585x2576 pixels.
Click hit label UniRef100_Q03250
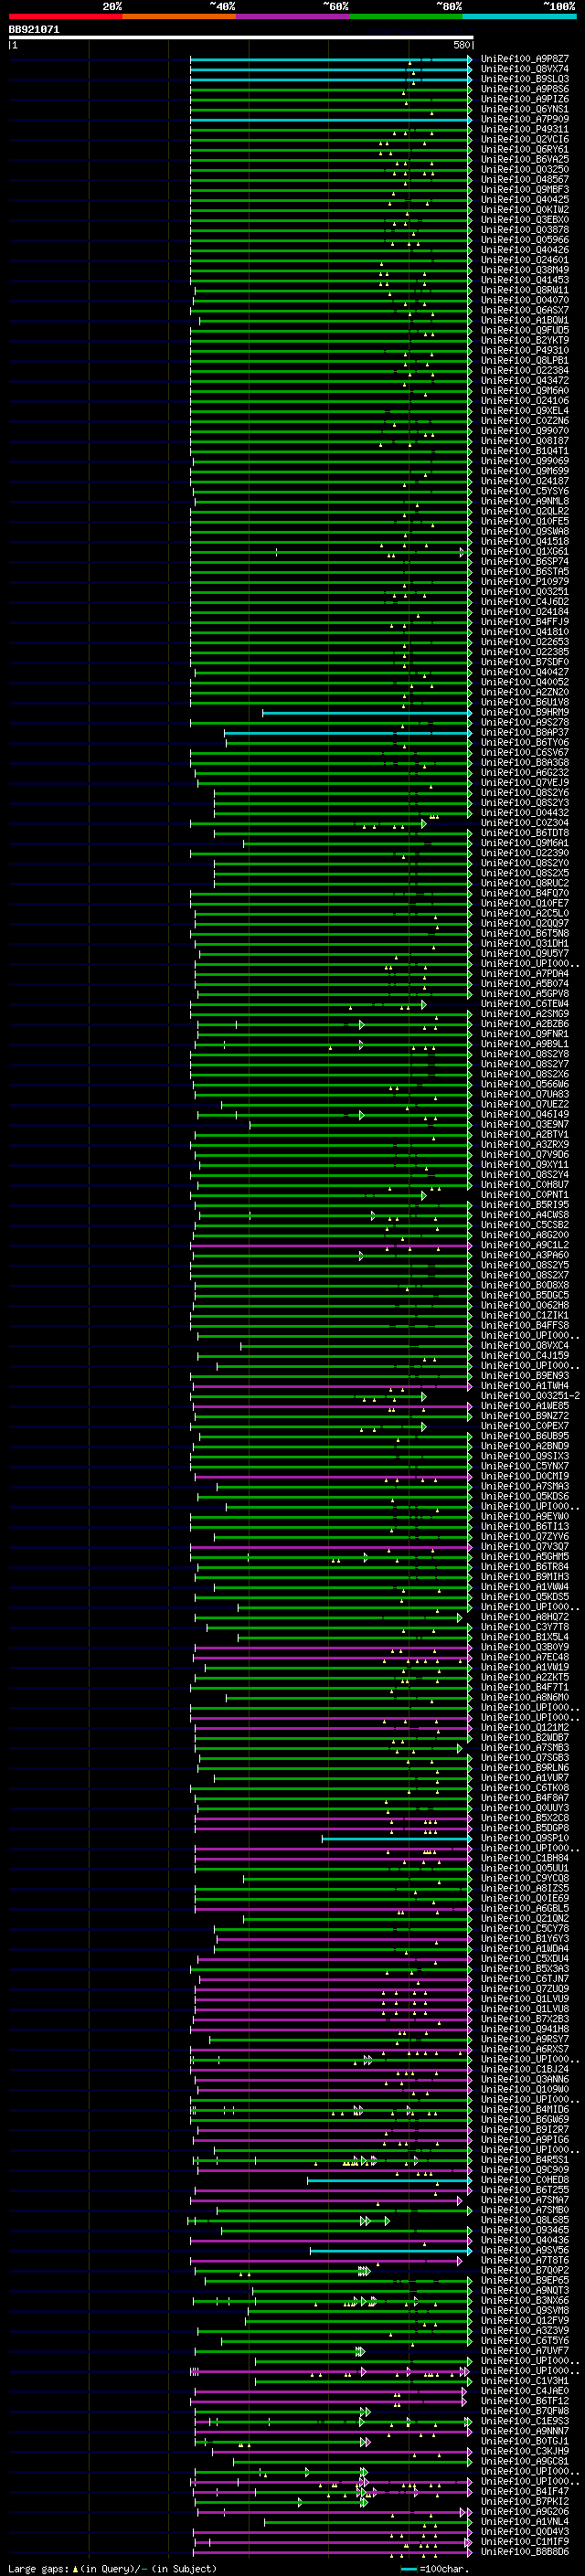point(524,169)
